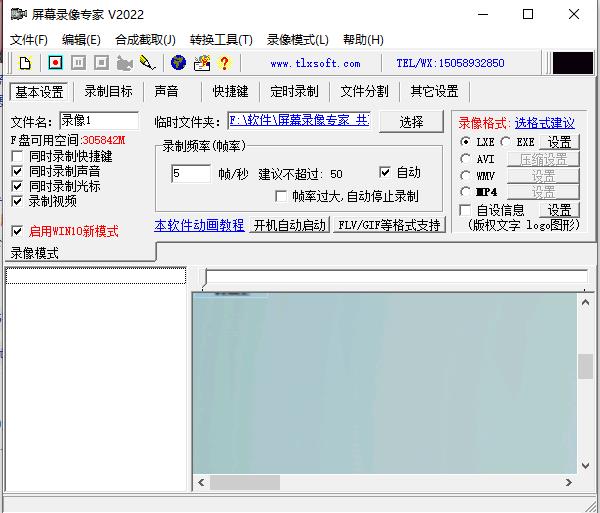Screen dimensions: 600x513
Task: Click the preview scroll up arrow
Action: [585, 302]
